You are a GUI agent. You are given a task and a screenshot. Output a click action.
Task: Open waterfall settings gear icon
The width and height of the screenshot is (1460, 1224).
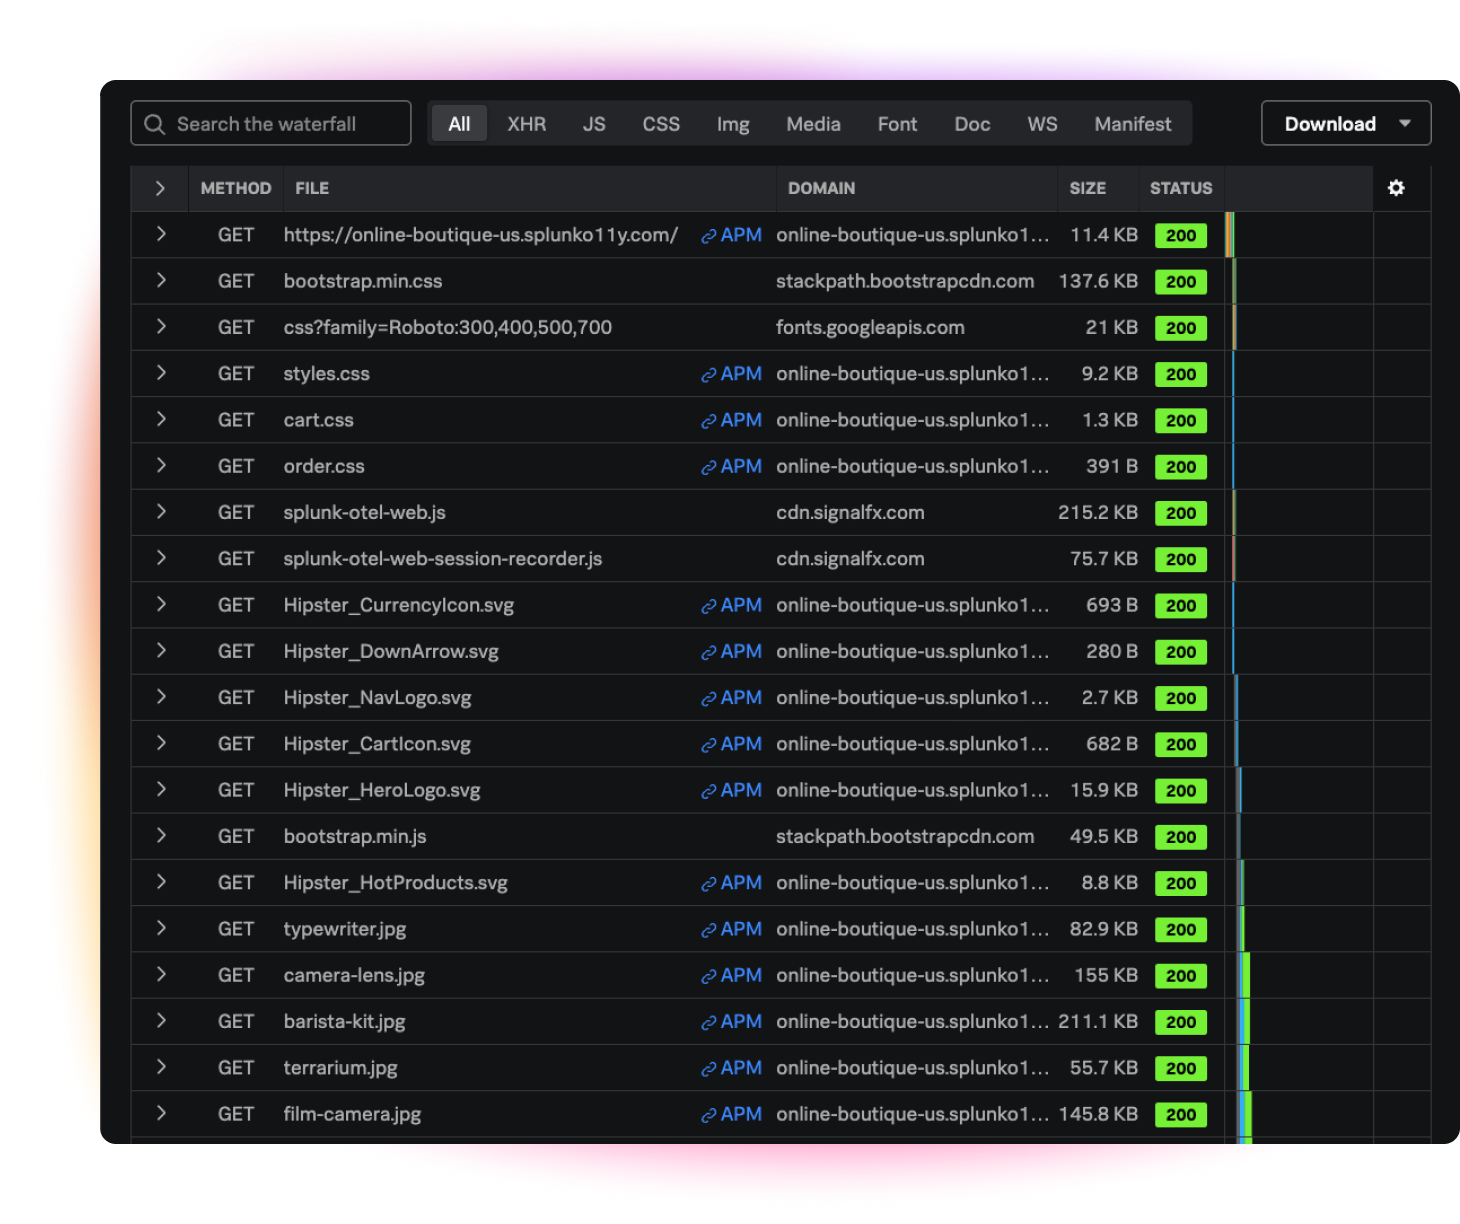(1396, 188)
